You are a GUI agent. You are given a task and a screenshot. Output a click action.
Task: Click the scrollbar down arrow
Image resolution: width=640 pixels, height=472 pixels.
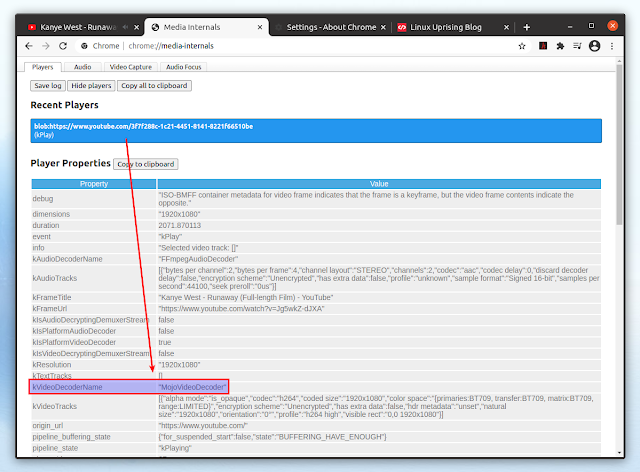tap(619, 452)
